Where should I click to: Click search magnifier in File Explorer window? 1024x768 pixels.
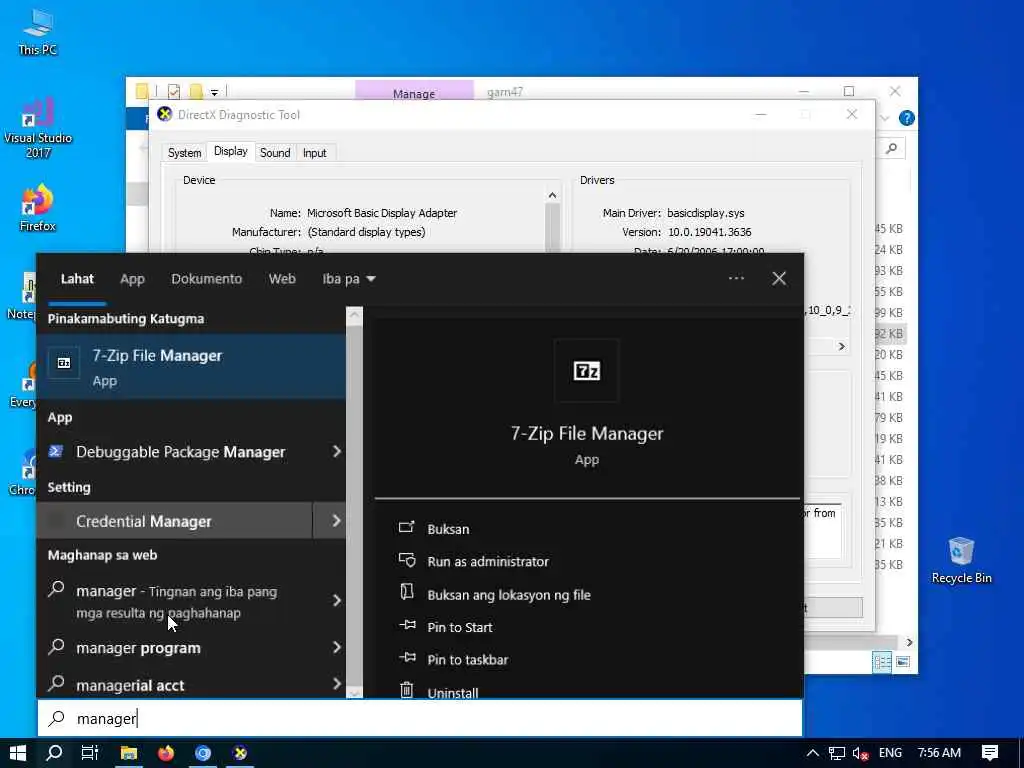[x=891, y=149]
